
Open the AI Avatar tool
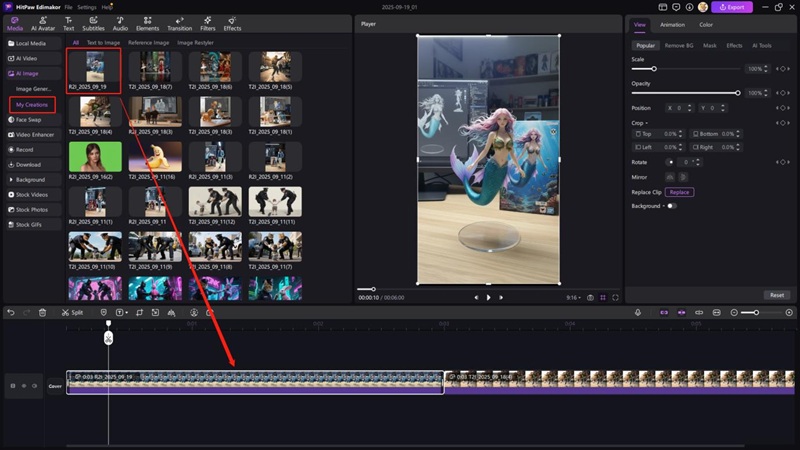[x=43, y=24]
